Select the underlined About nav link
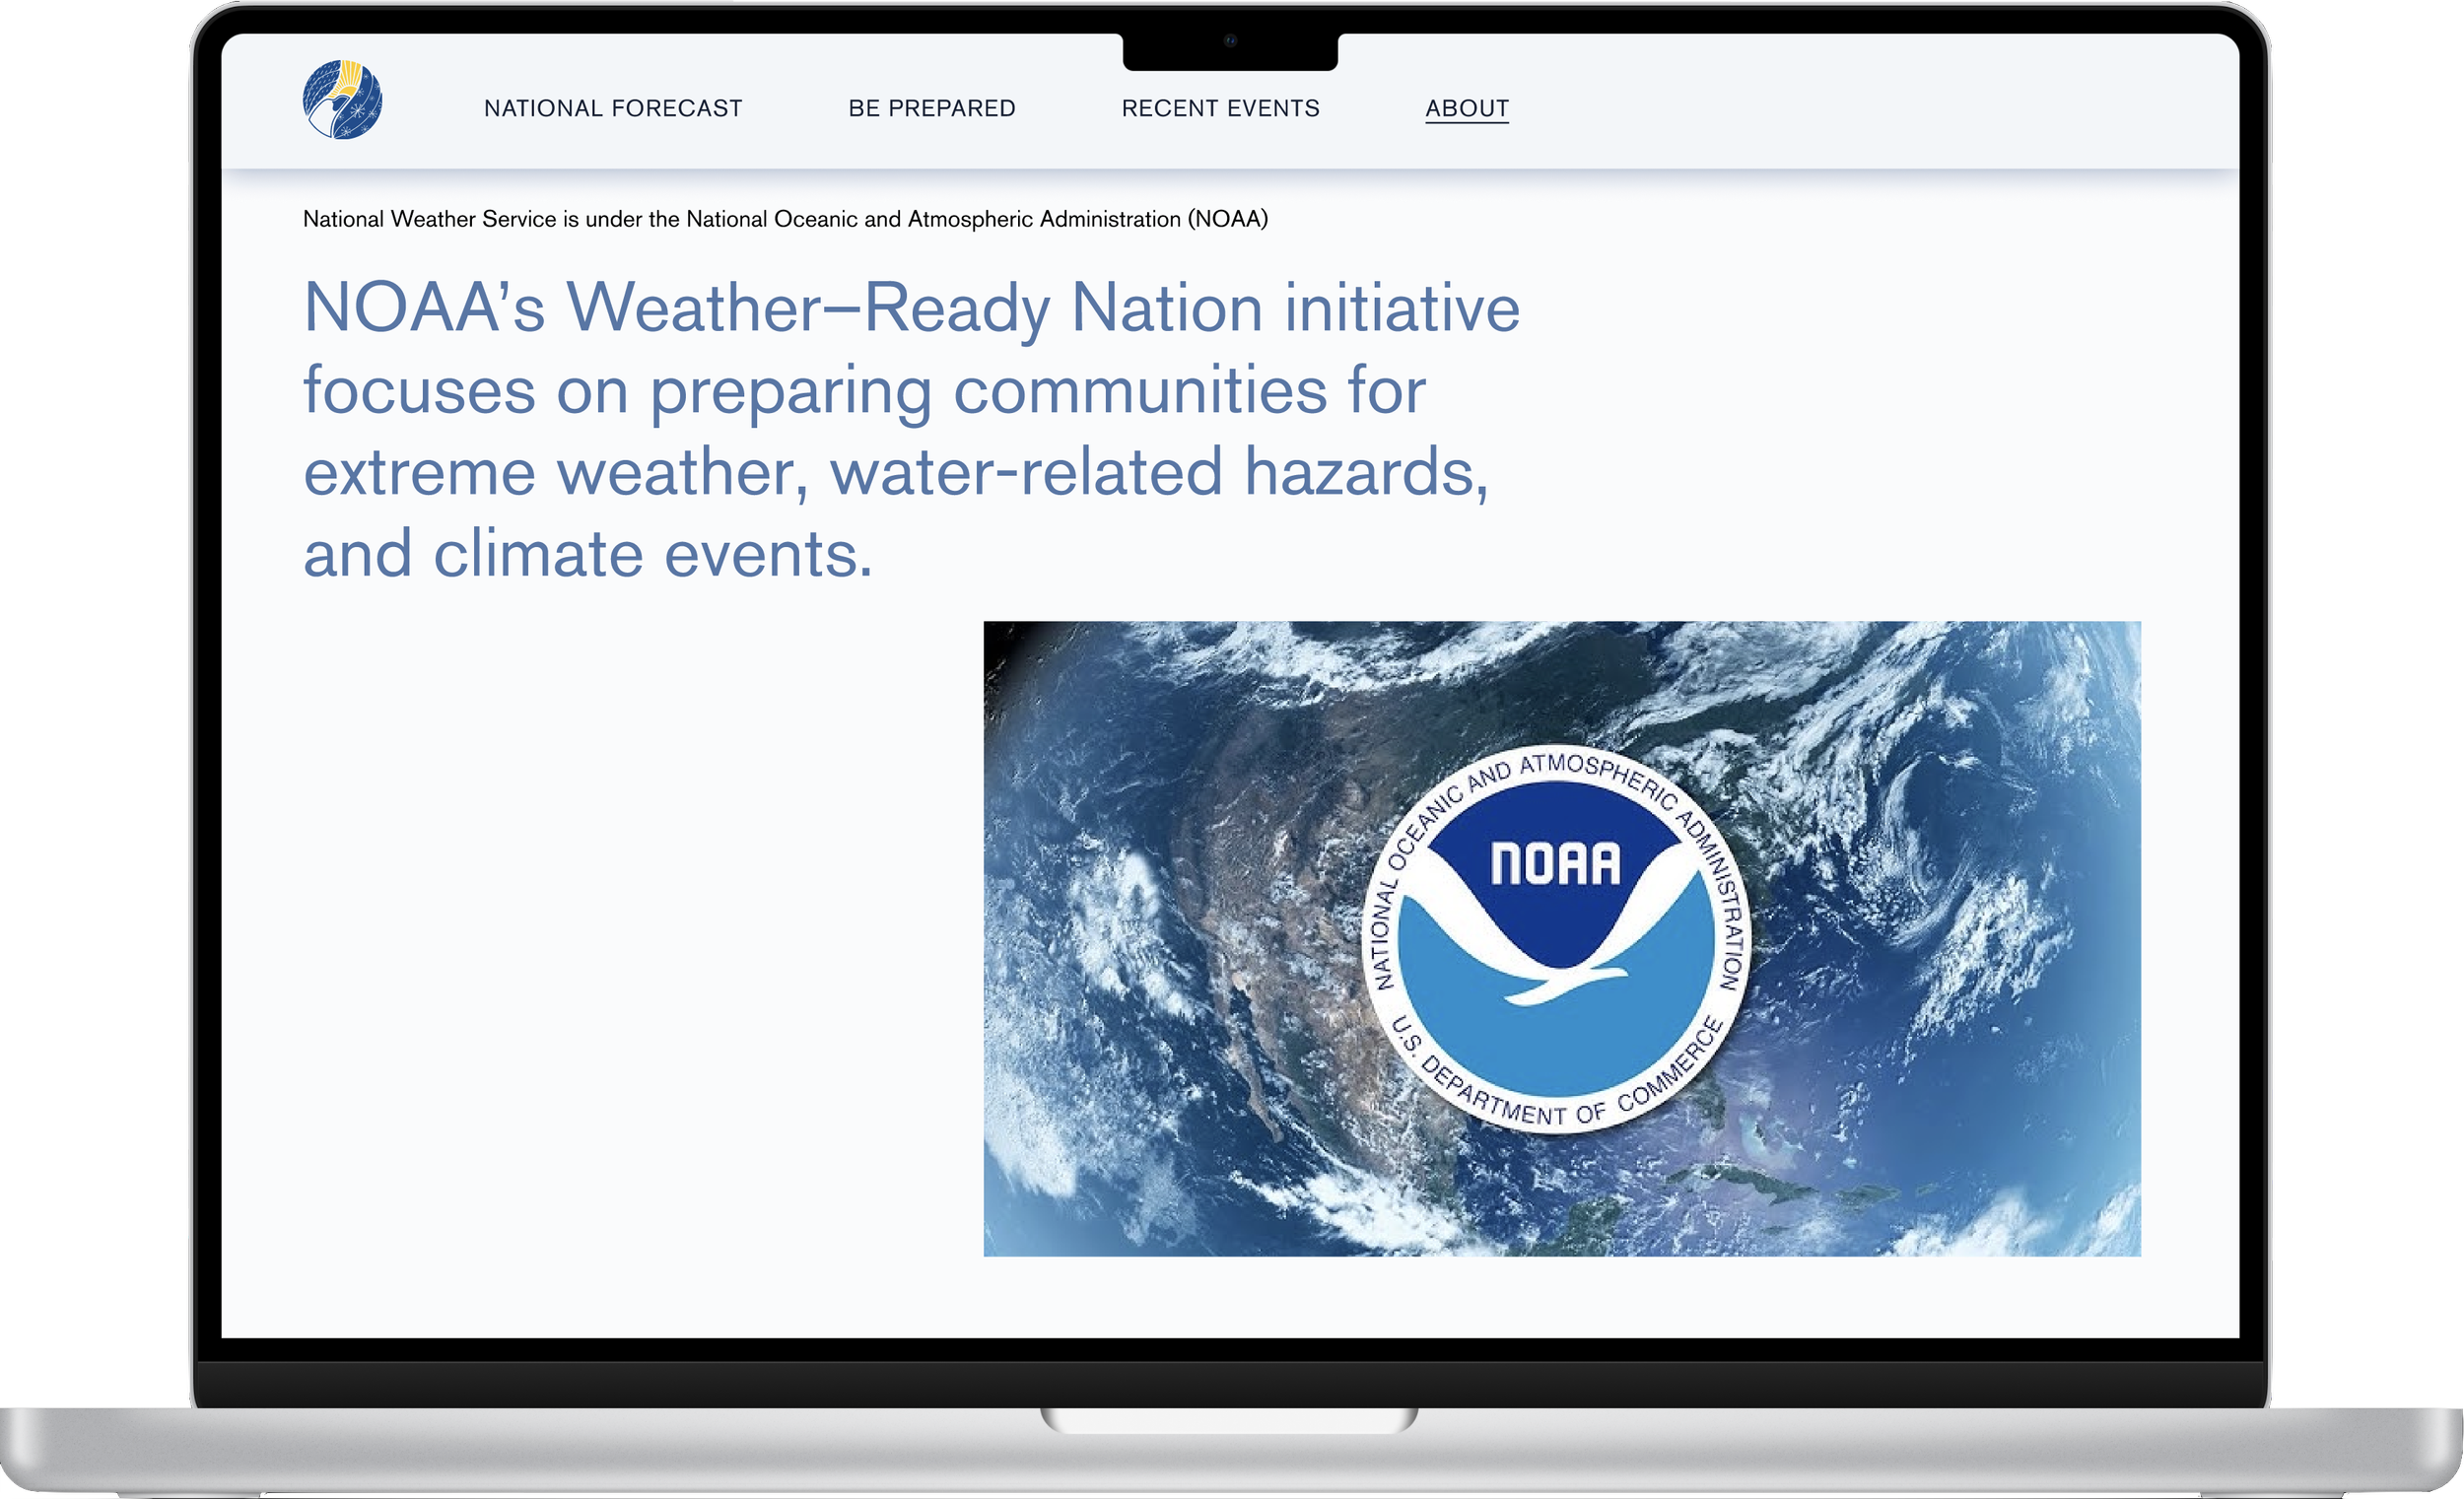This screenshot has width=2464, height=1499. pos(1466,108)
